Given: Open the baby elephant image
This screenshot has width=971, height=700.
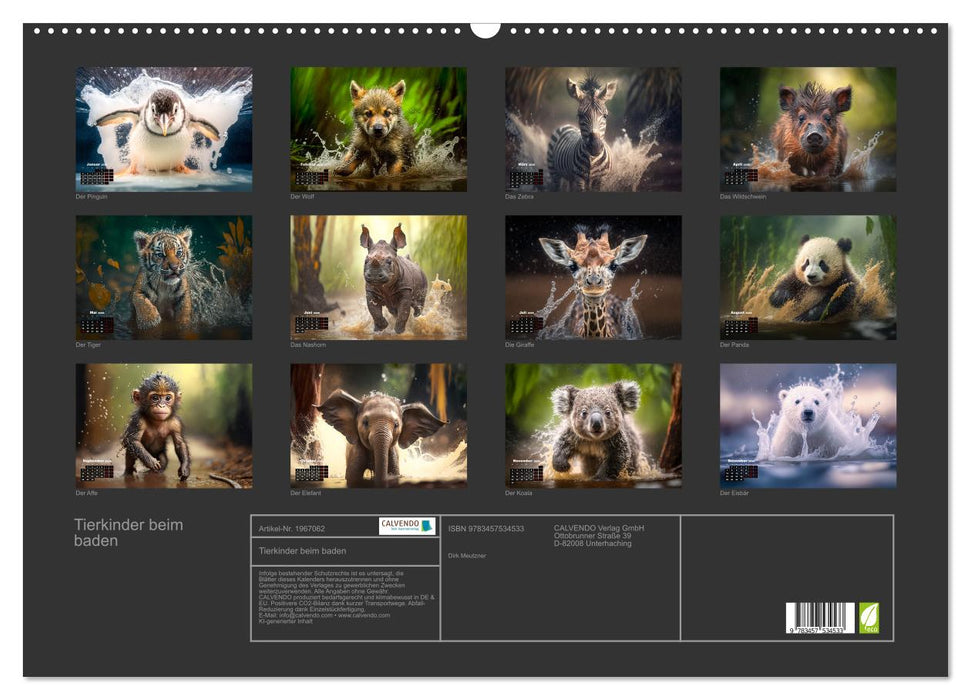Looking at the screenshot, I should pos(378,425).
